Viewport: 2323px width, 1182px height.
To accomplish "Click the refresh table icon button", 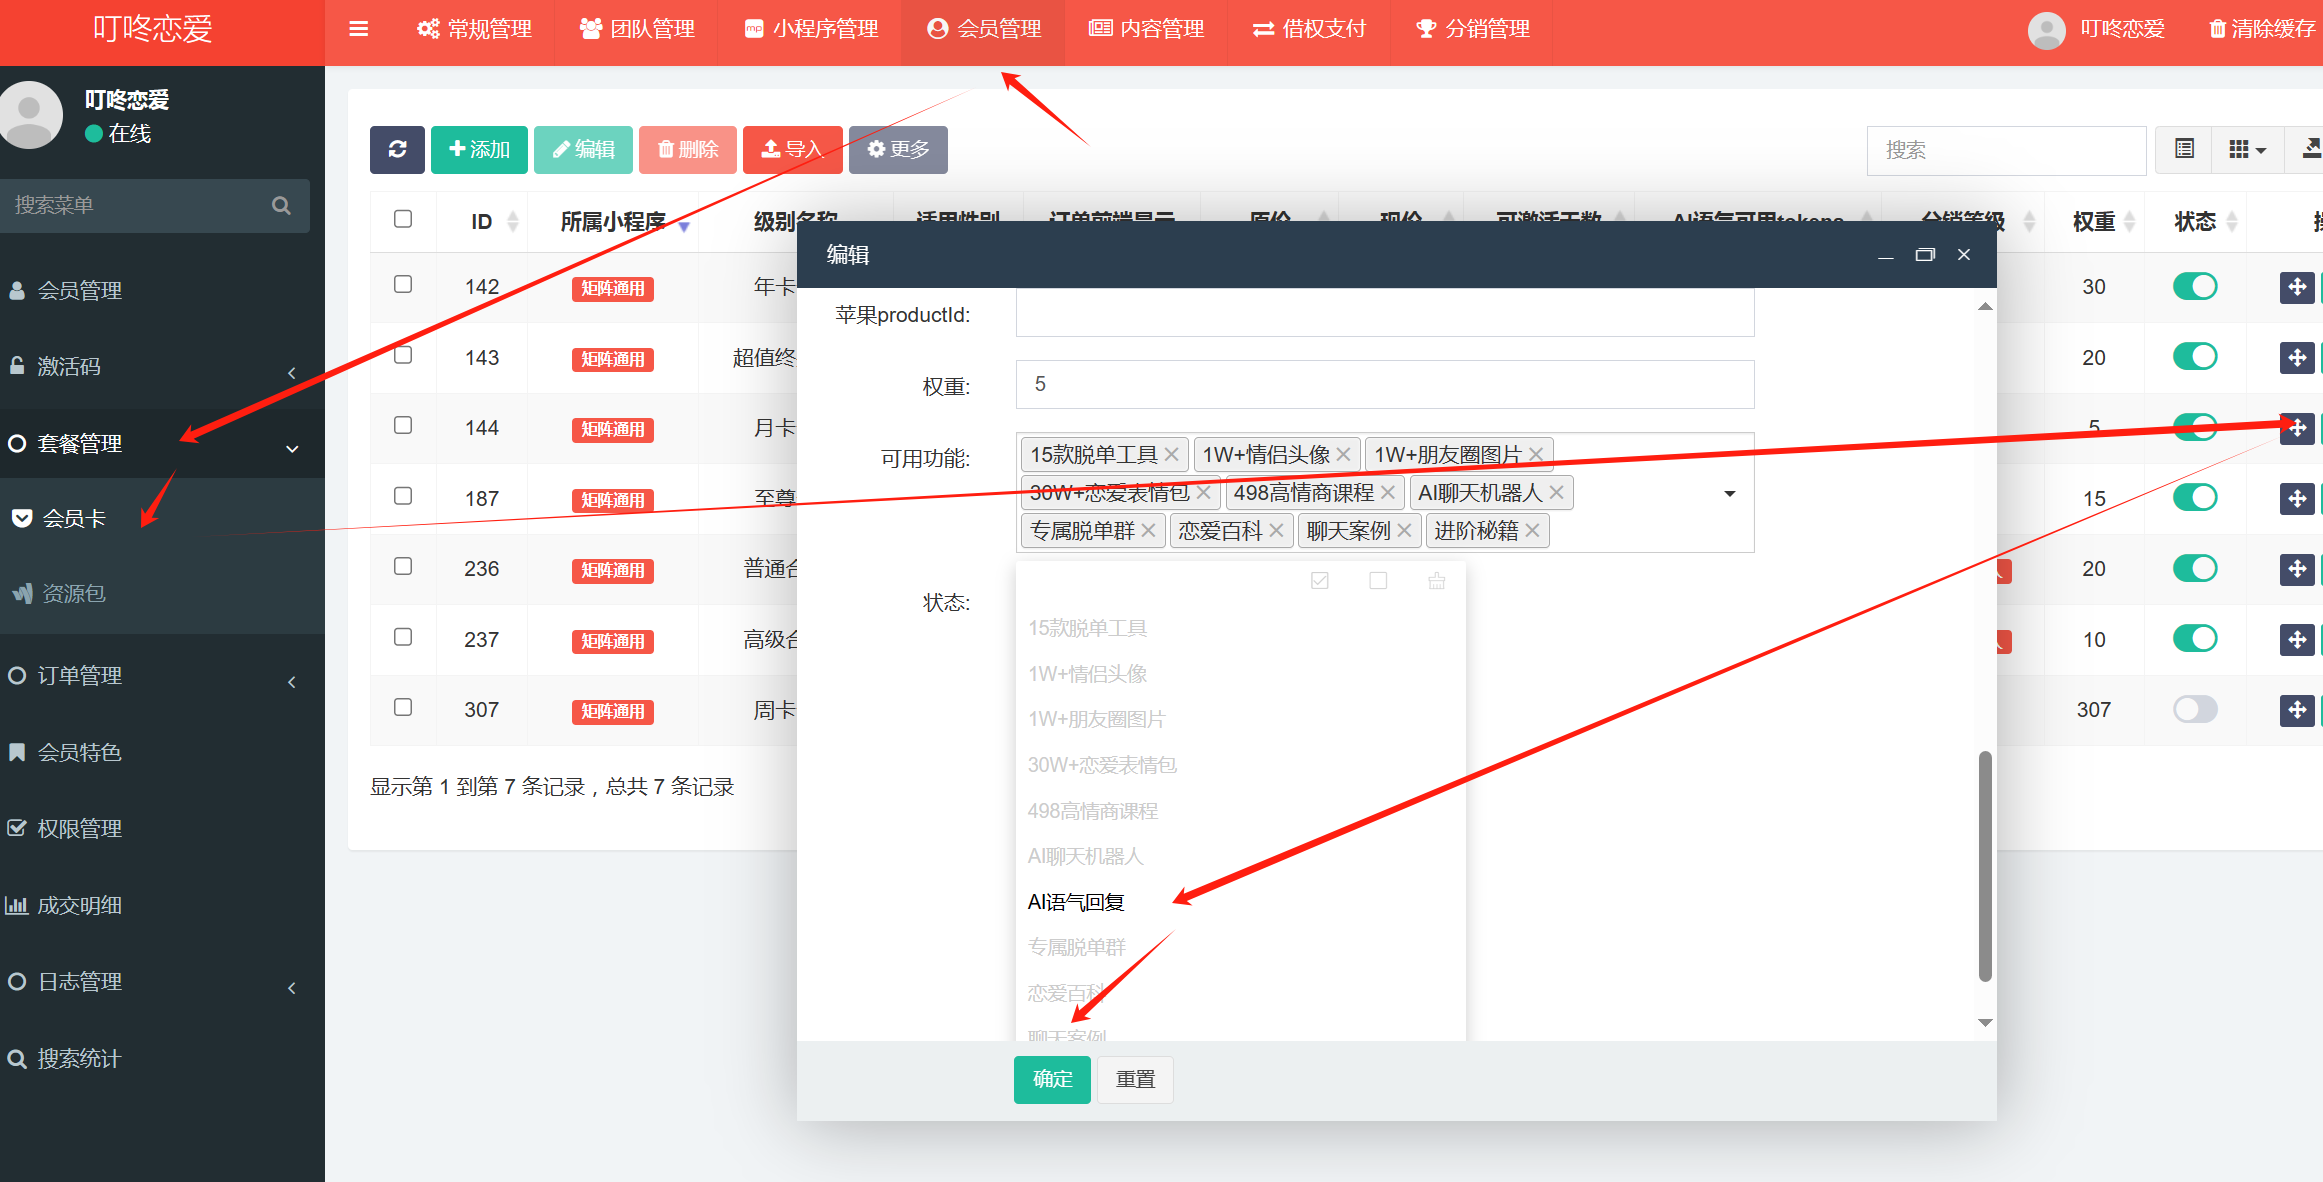I will 397,150.
